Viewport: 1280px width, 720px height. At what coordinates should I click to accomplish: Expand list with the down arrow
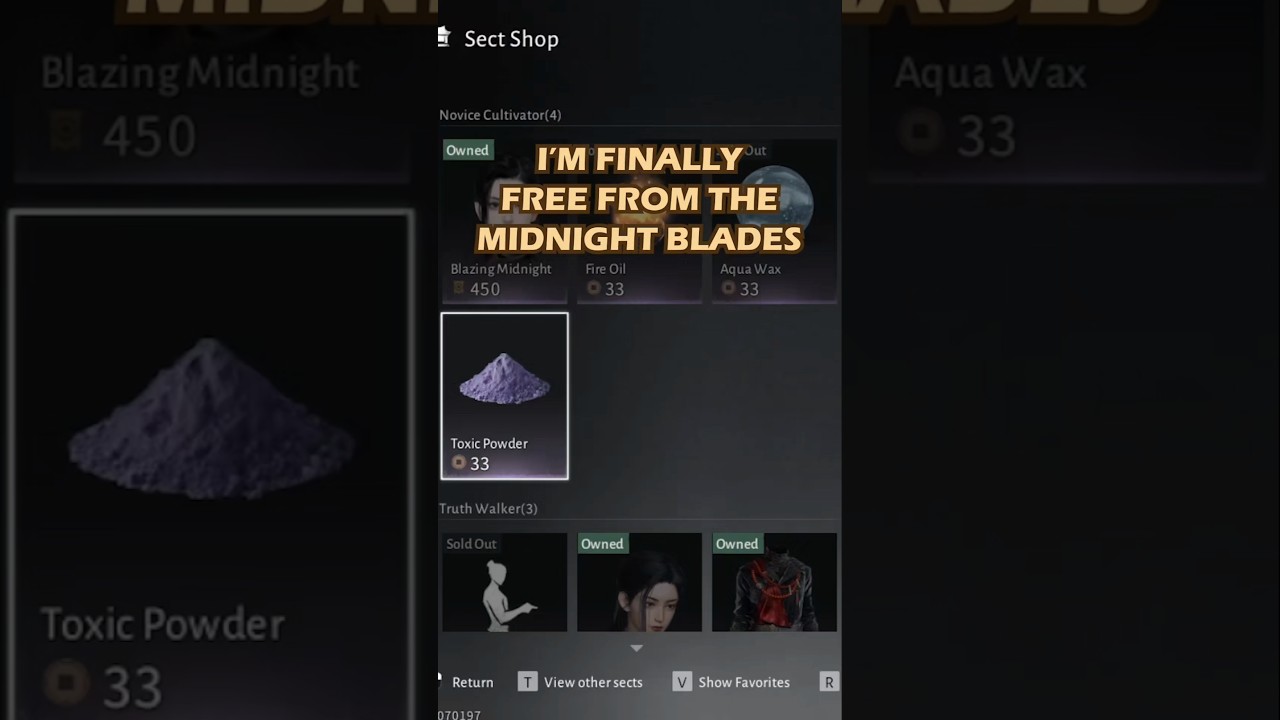coord(636,648)
